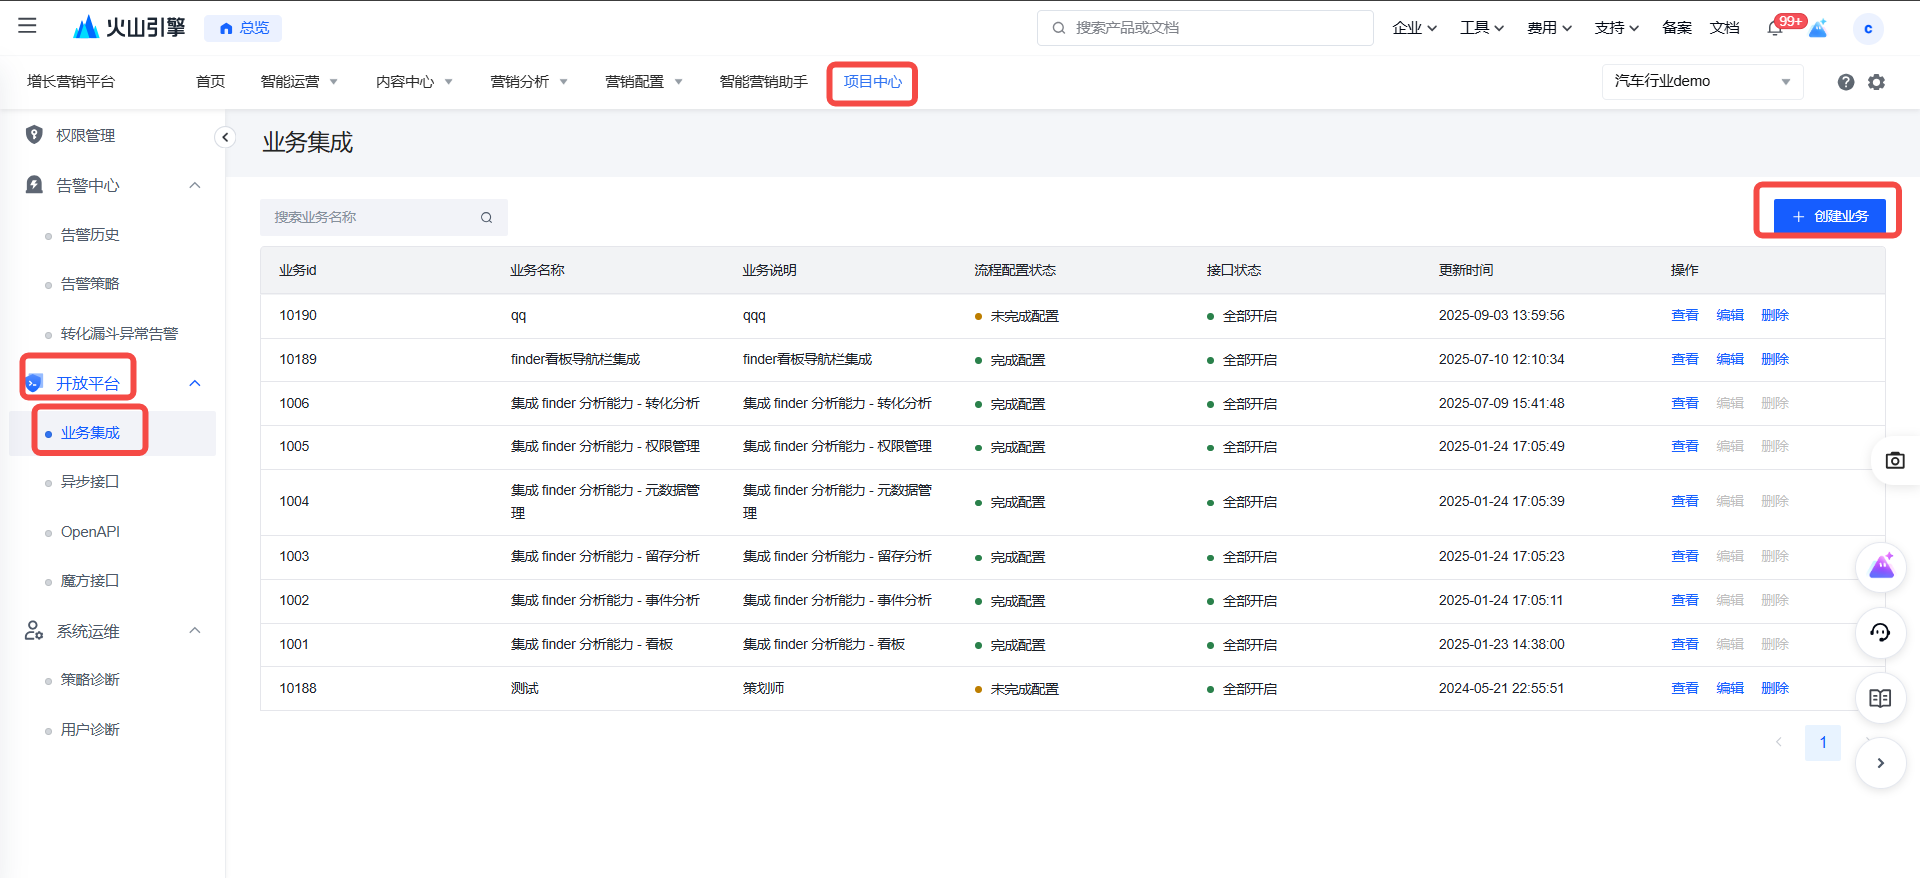Open the hamburger navigation menu
Image resolution: width=1920 pixels, height=878 pixels.
pos(27,26)
